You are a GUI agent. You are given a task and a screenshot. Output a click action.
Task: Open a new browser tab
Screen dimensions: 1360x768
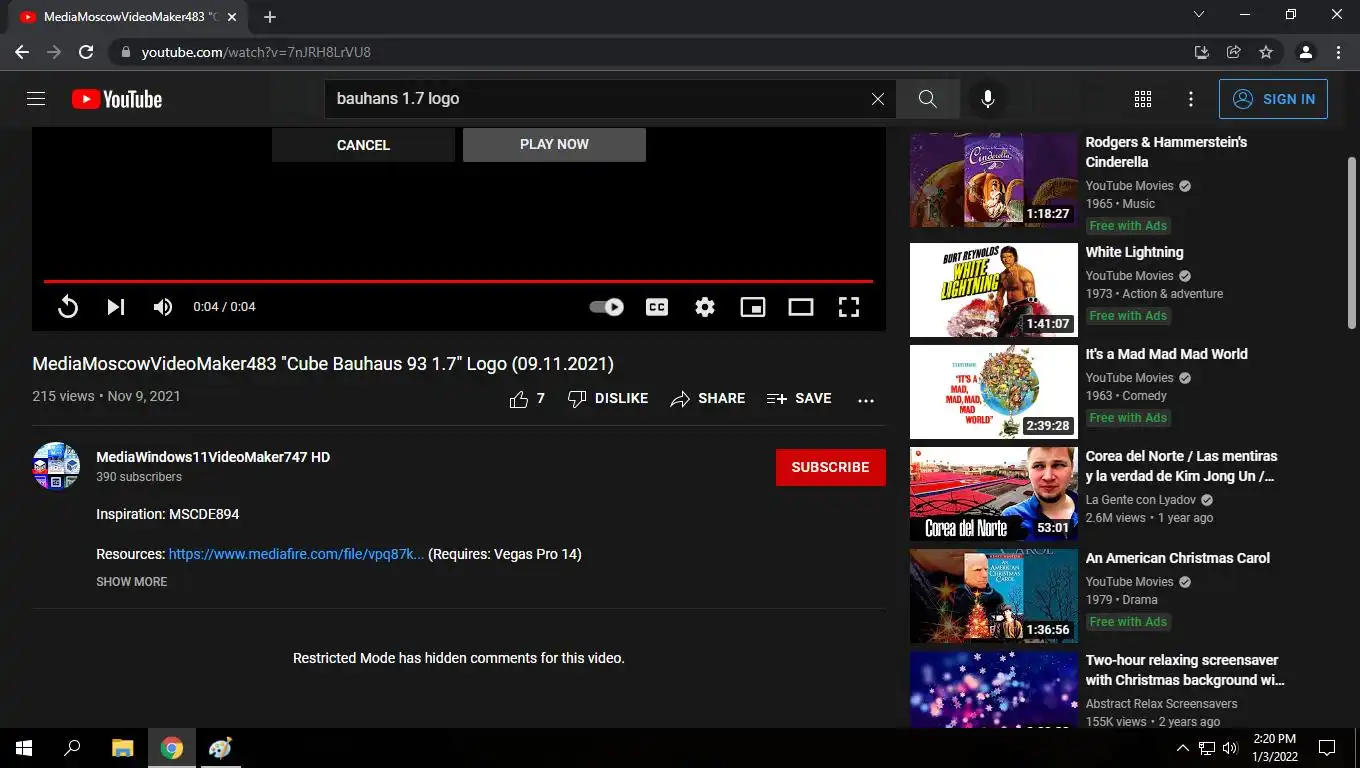coord(270,16)
